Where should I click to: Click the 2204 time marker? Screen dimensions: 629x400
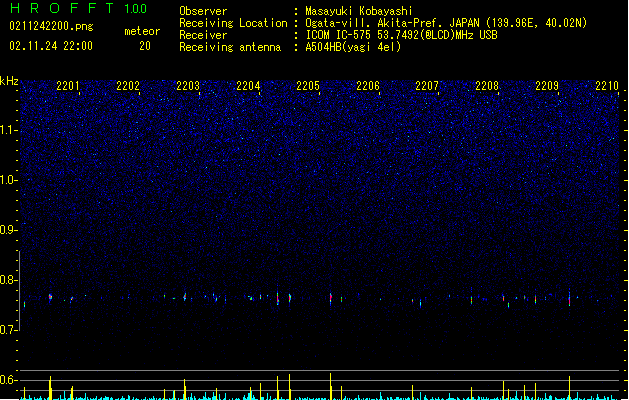pos(248,86)
